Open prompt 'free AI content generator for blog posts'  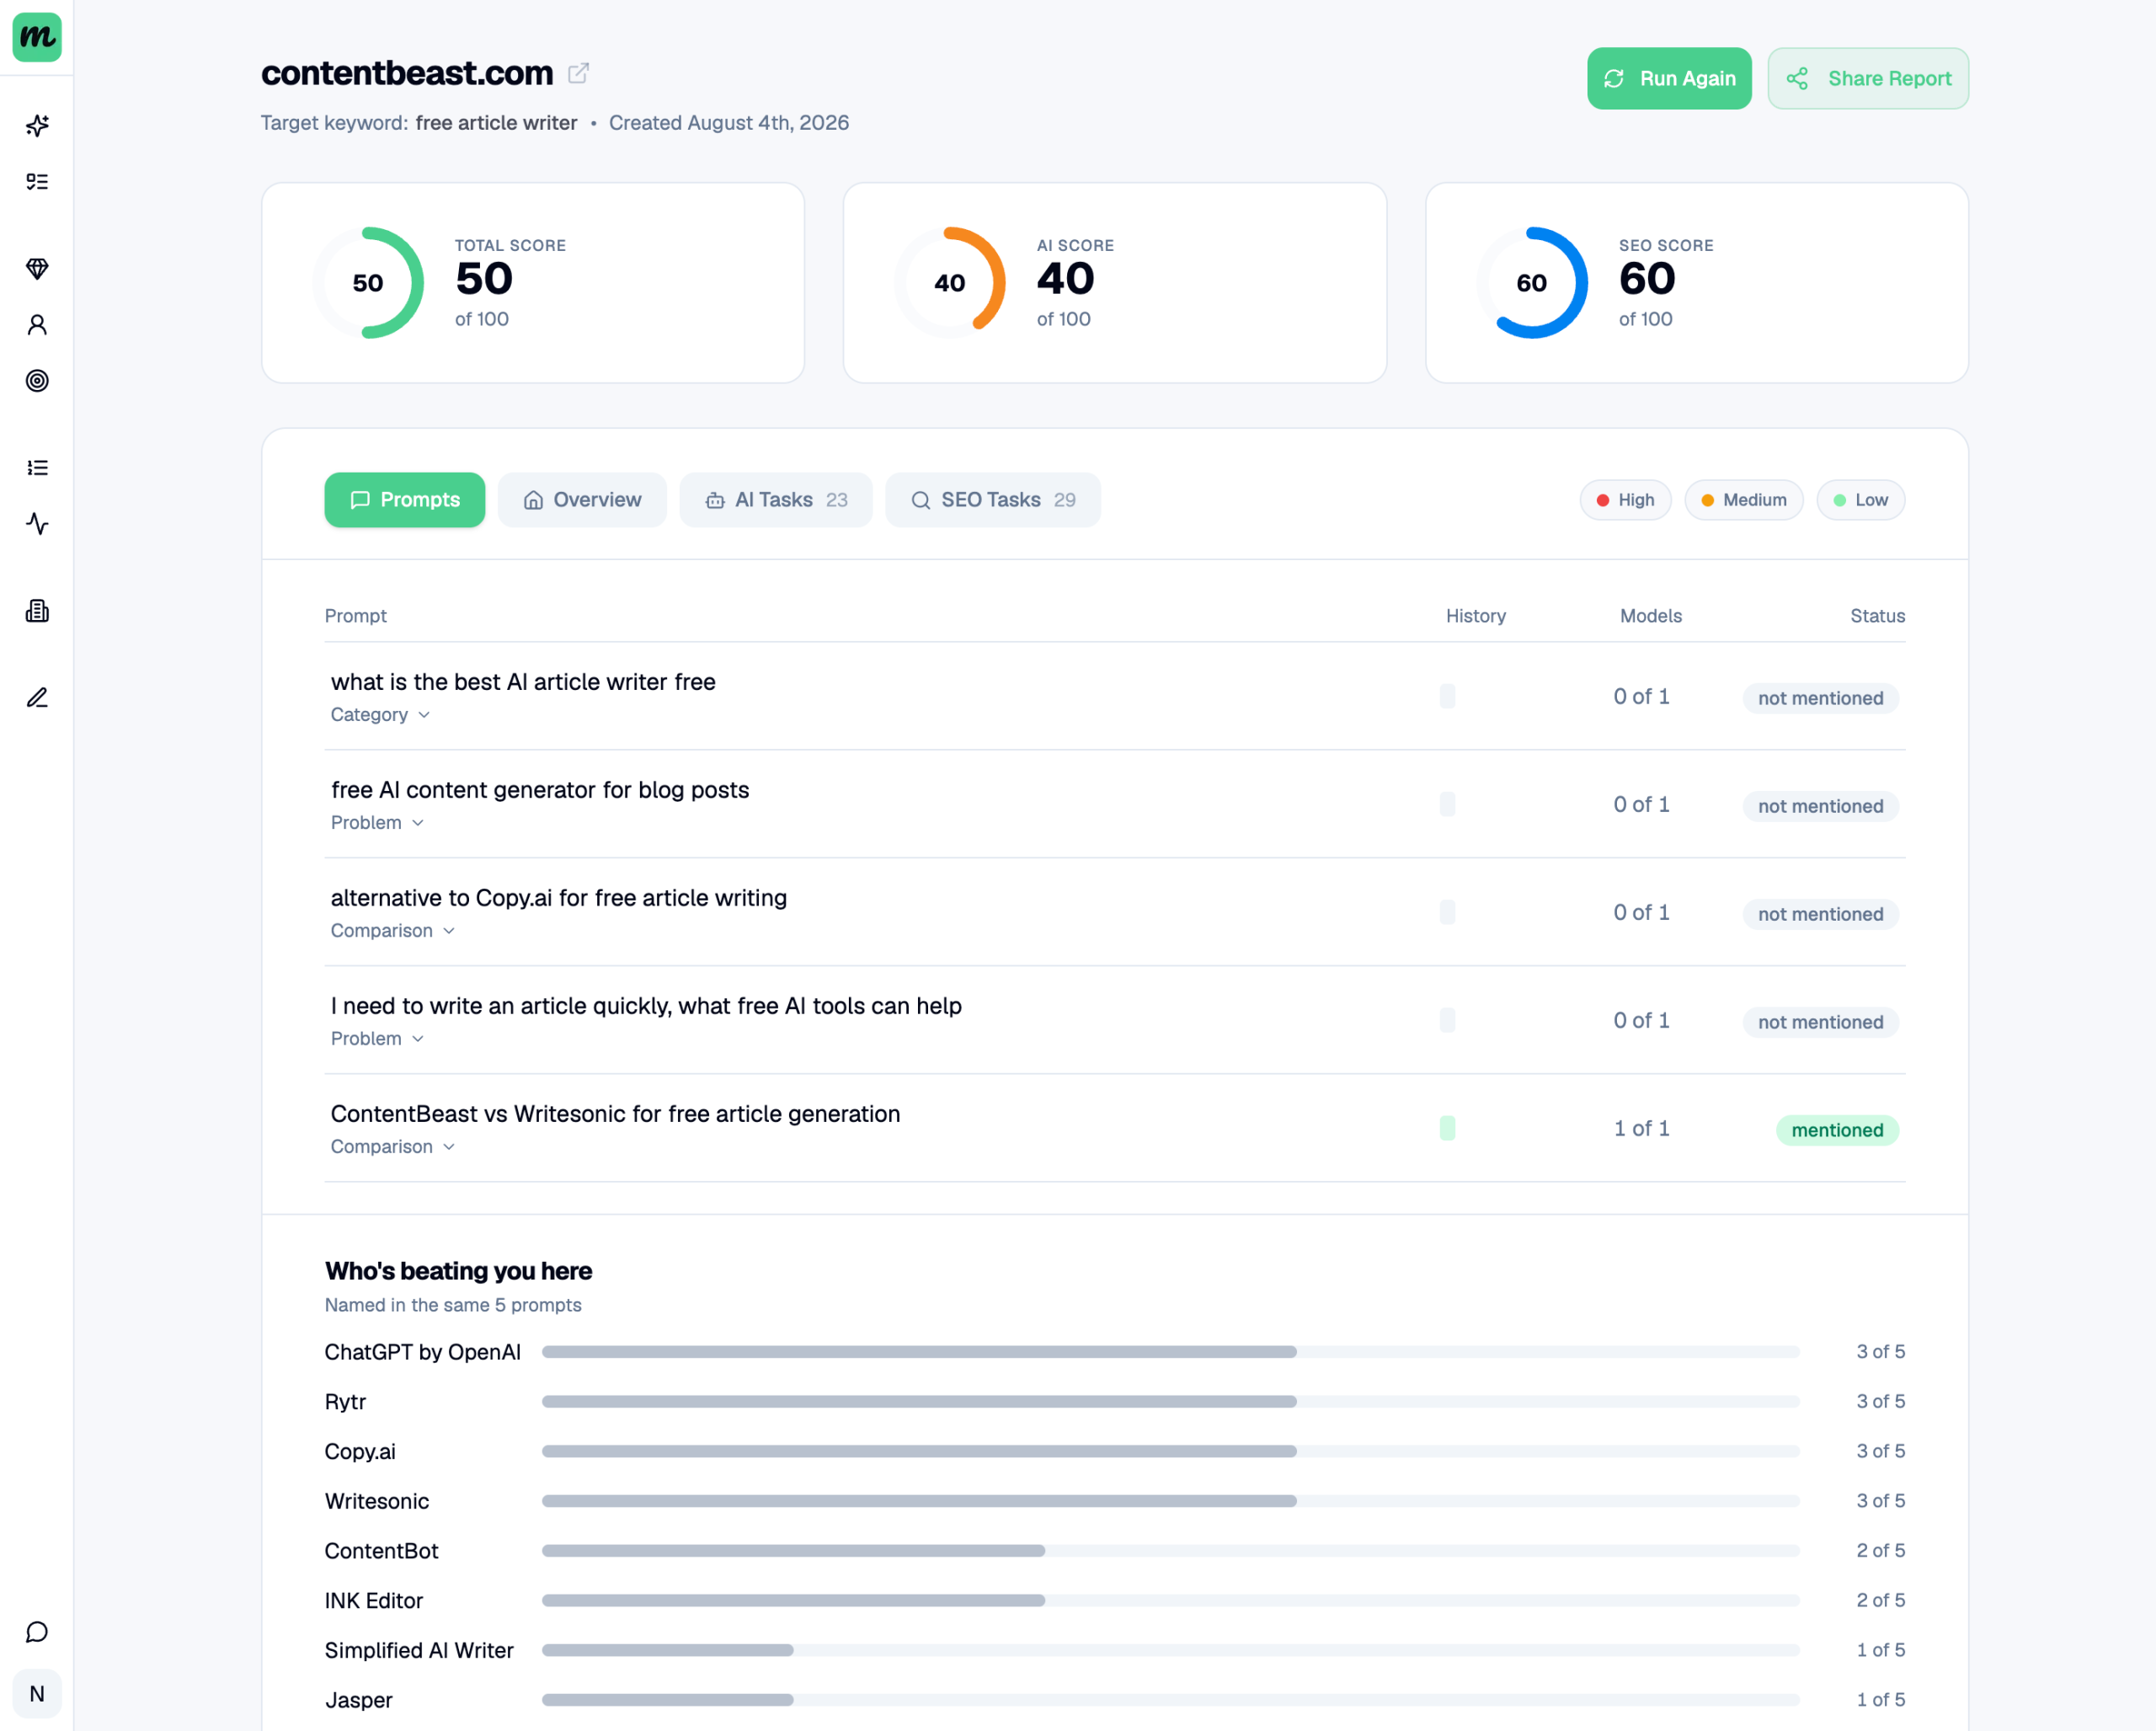(x=540, y=790)
